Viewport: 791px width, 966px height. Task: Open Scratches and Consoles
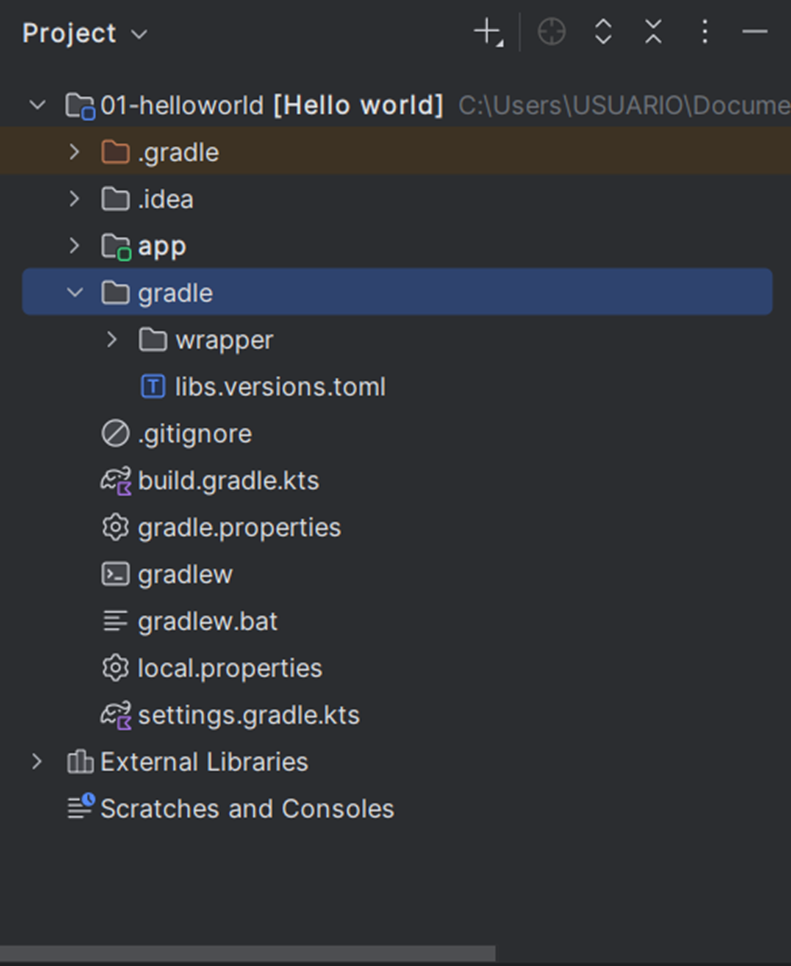pos(247,808)
